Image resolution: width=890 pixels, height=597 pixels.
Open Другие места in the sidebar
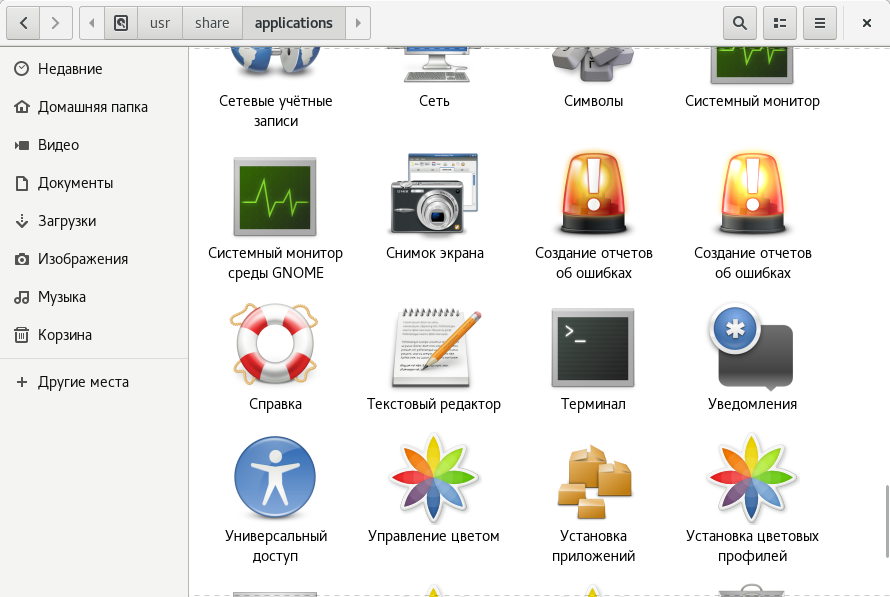(94, 382)
